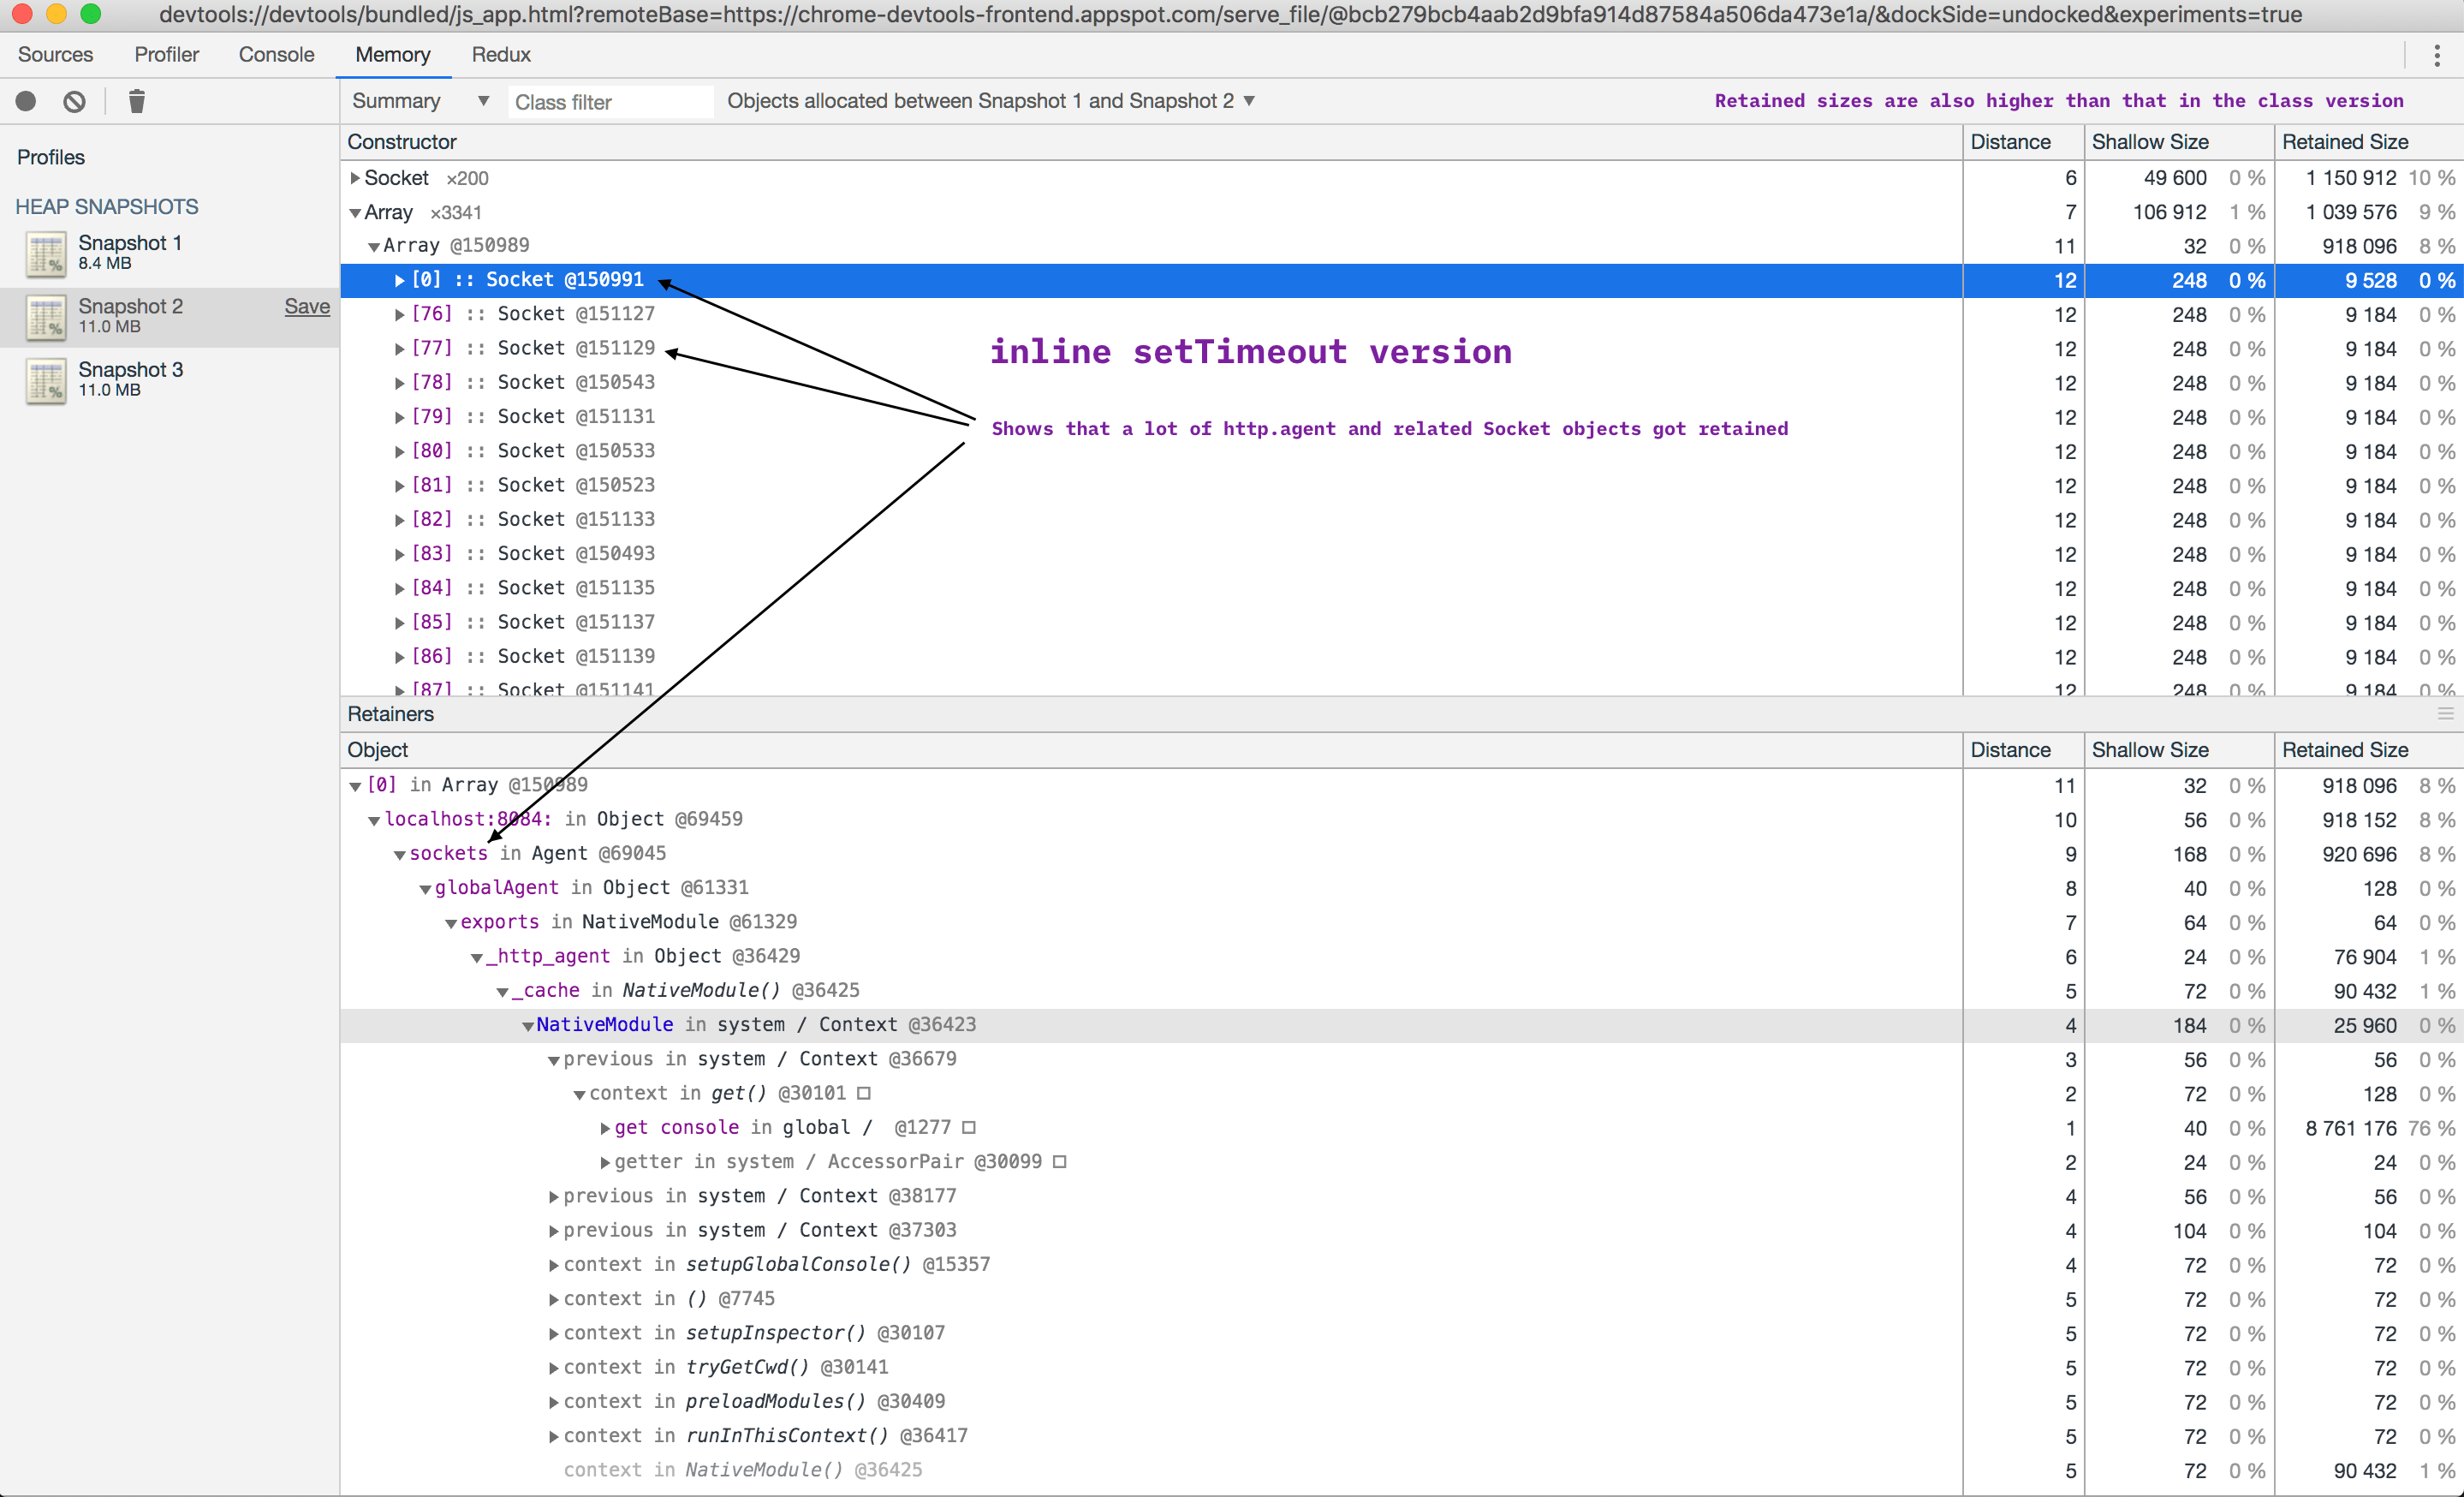Sort top table by Distance column
The width and height of the screenshot is (2464, 1497).
[x=2022, y=142]
